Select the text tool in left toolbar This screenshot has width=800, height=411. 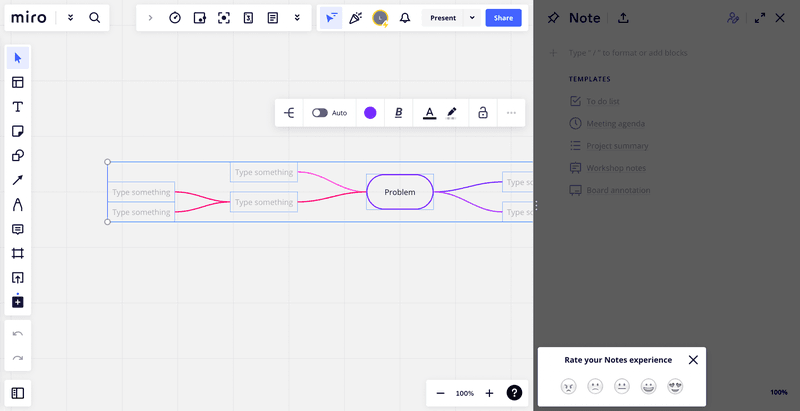point(18,107)
